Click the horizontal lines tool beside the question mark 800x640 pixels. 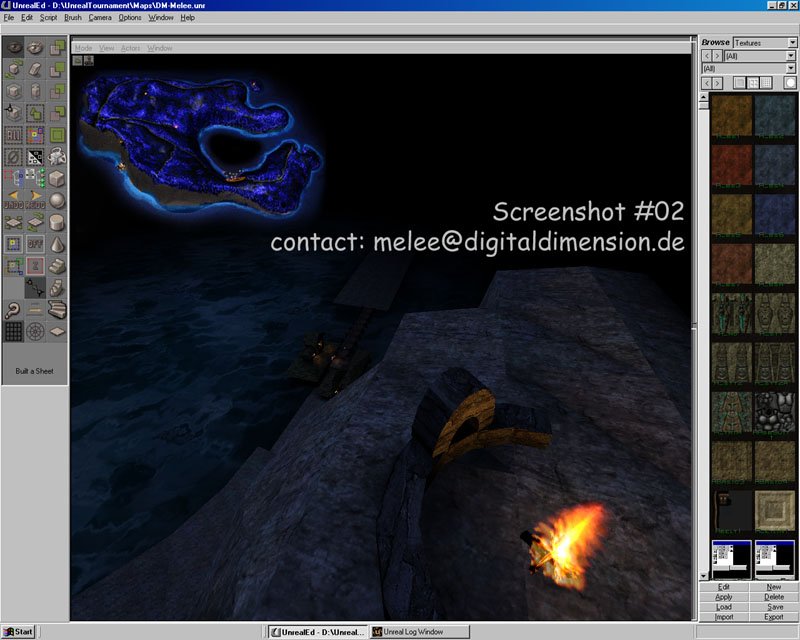(35, 310)
